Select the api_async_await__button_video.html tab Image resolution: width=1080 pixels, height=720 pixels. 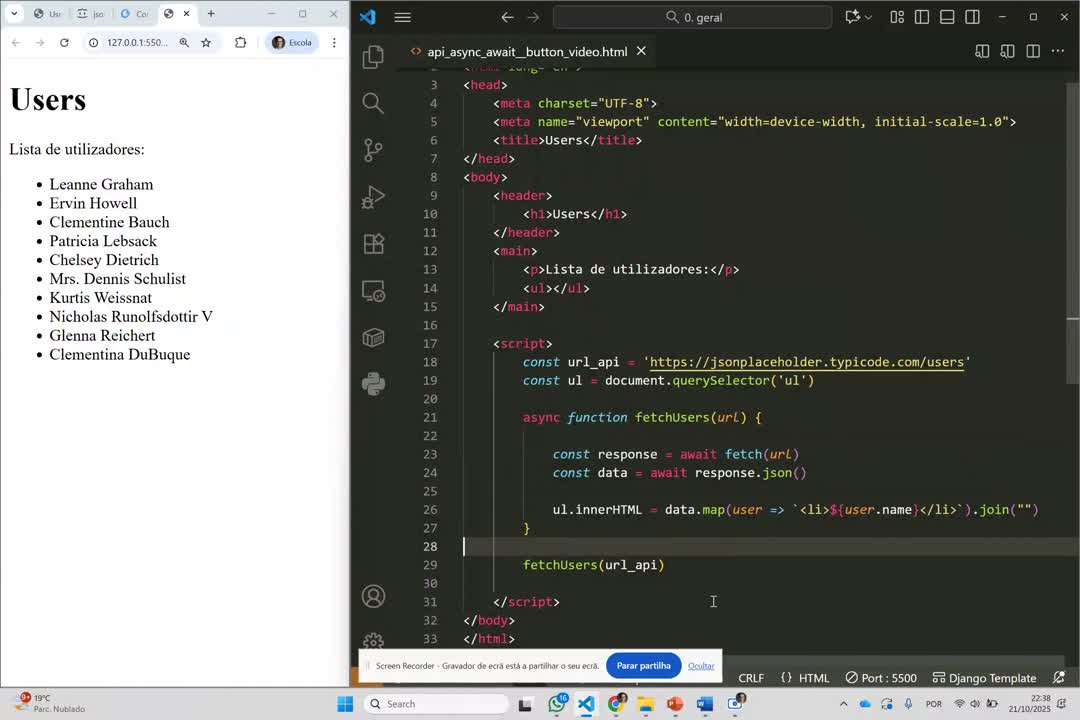(x=527, y=51)
